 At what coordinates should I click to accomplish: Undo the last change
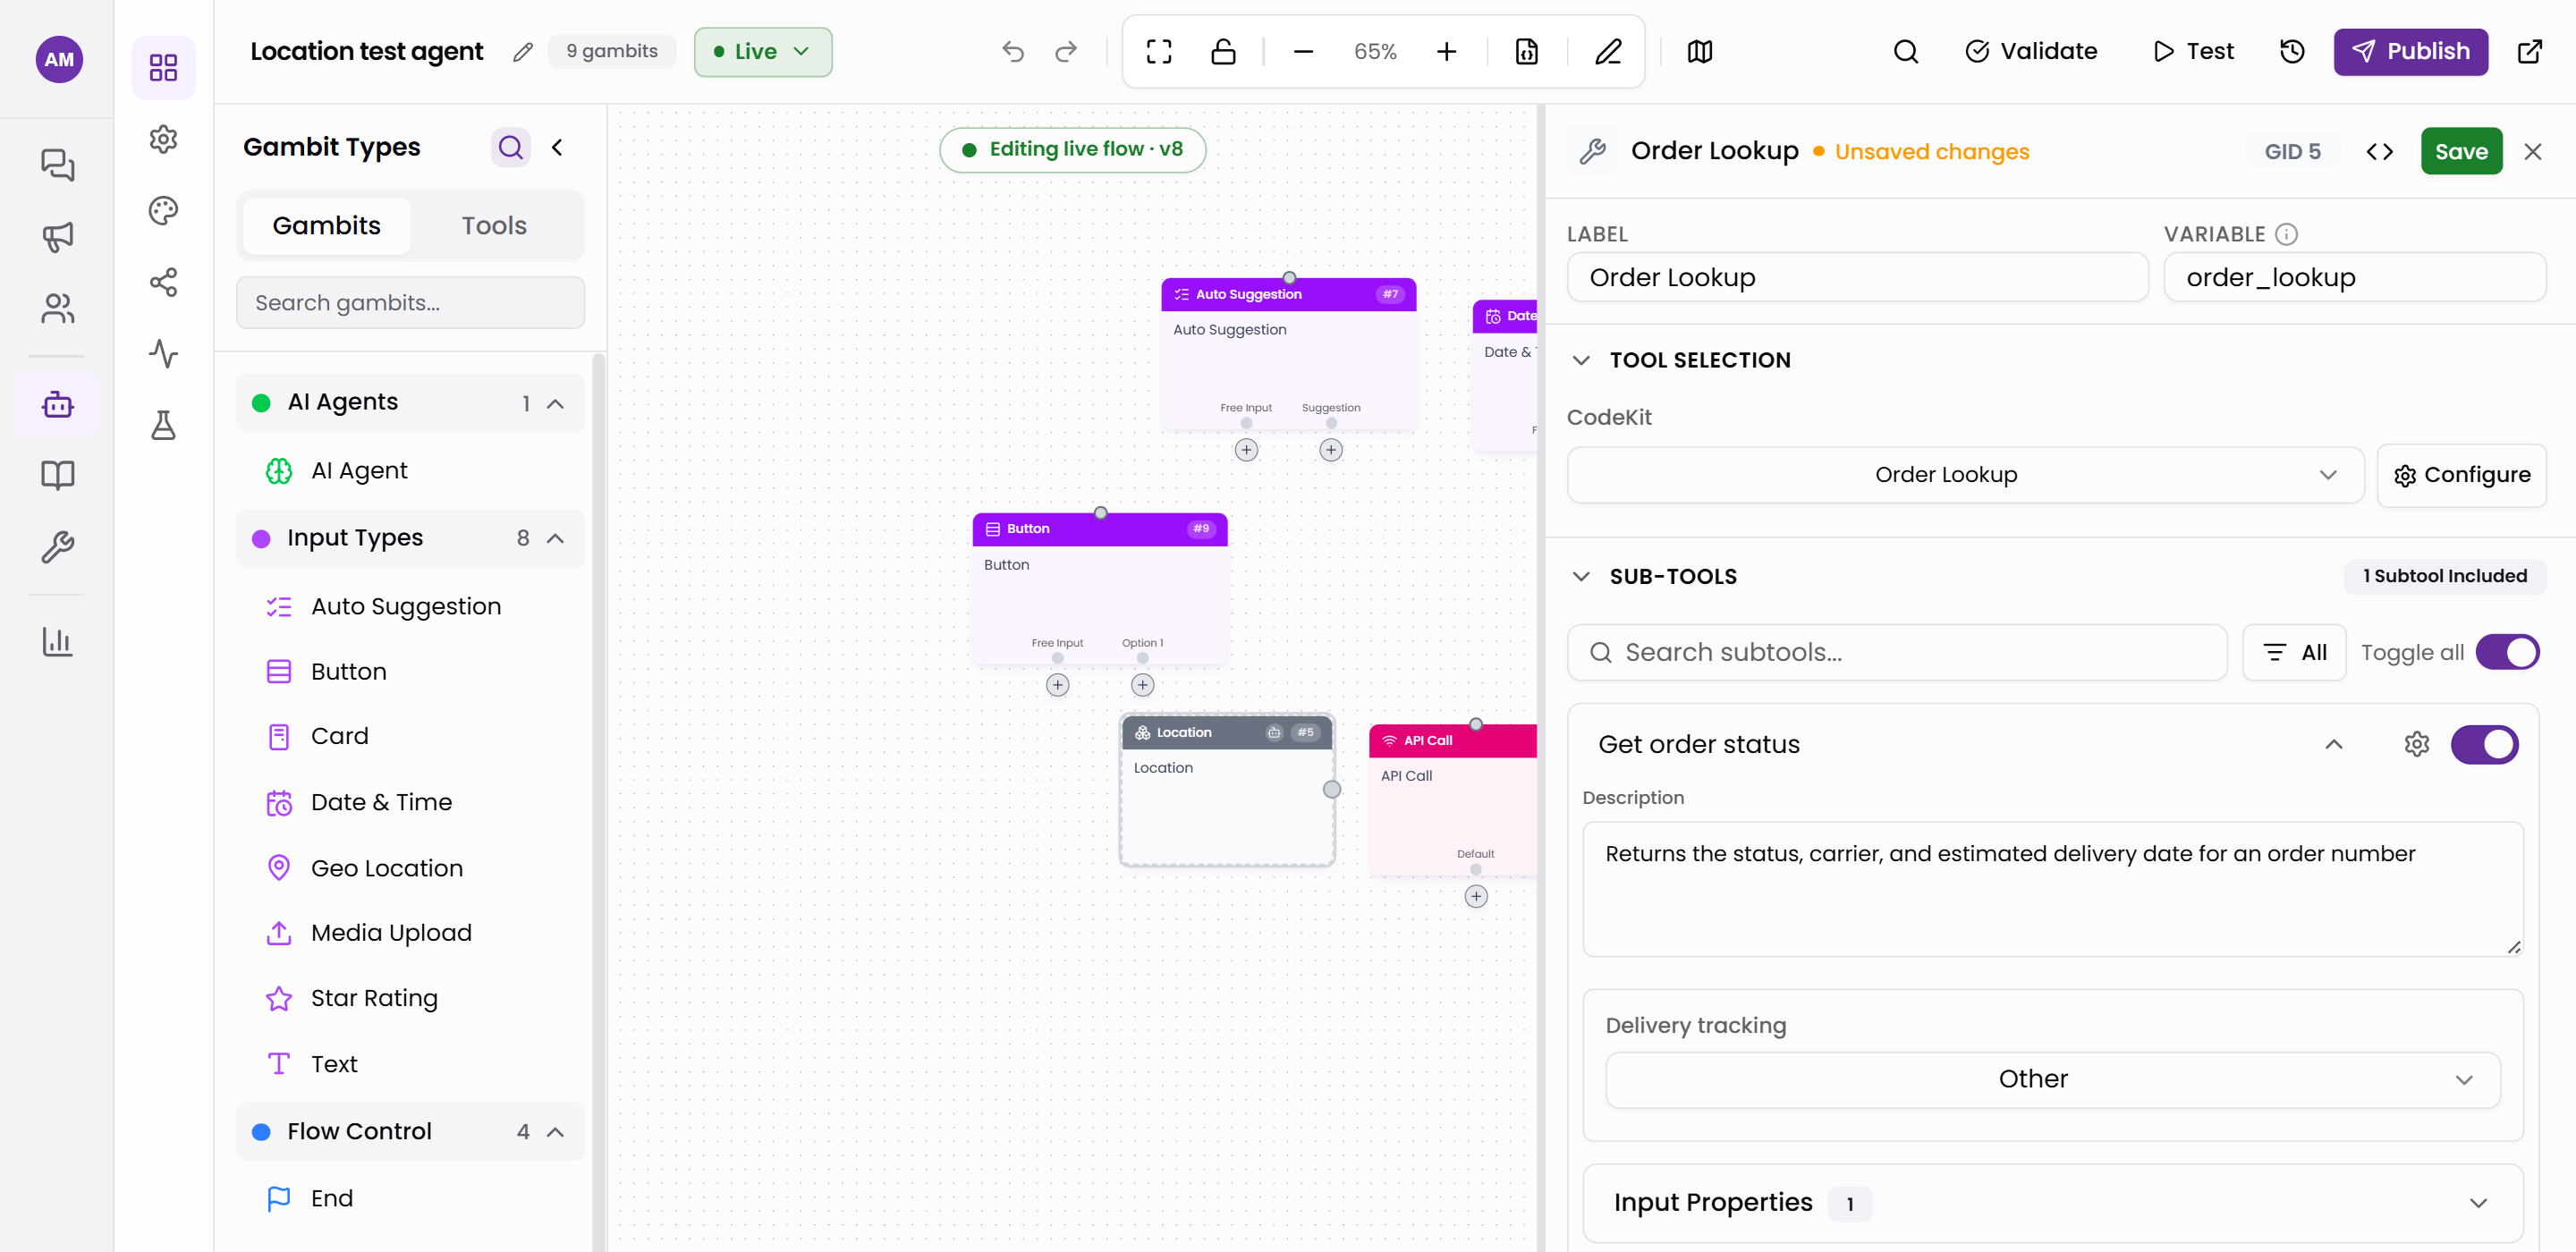[1013, 52]
